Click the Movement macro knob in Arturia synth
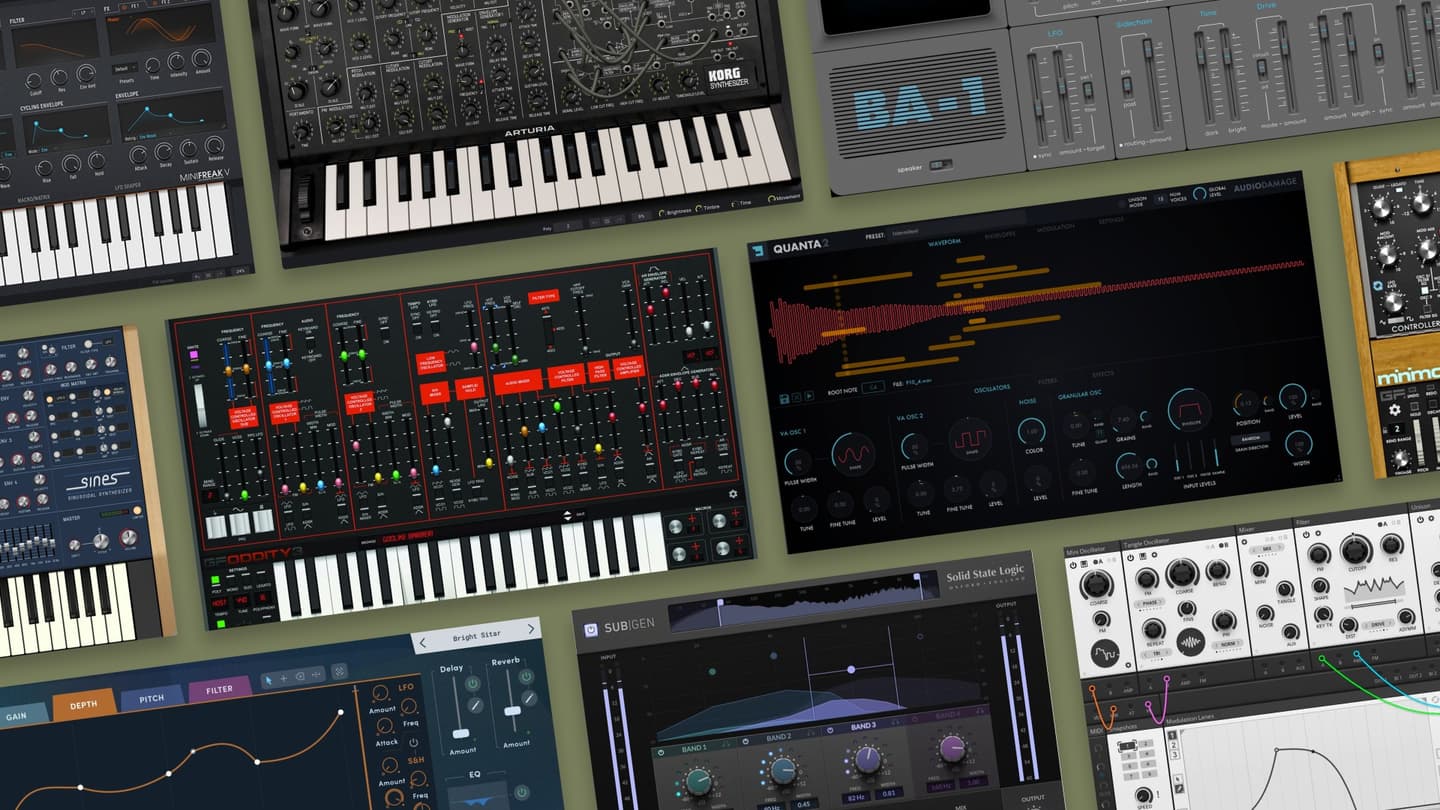Viewport: 1440px width, 810px height. coord(771,198)
